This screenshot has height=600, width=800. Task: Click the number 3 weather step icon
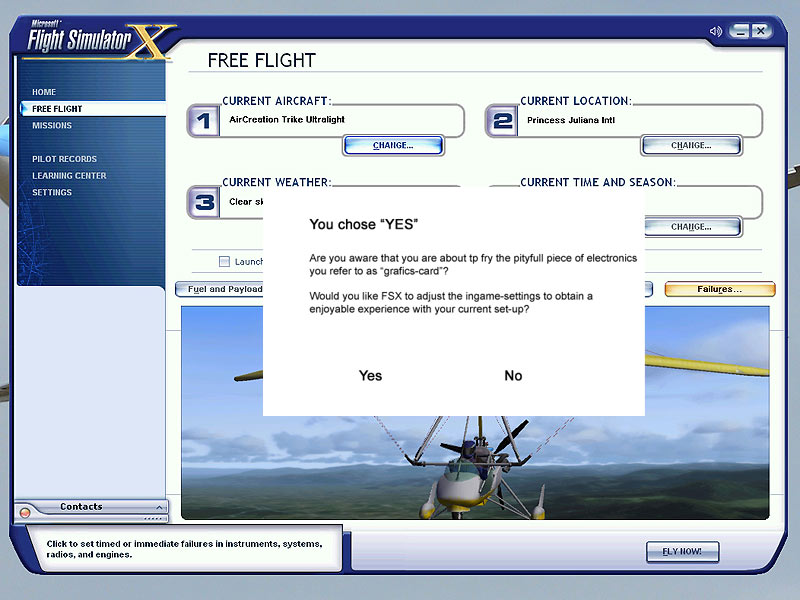click(x=203, y=203)
